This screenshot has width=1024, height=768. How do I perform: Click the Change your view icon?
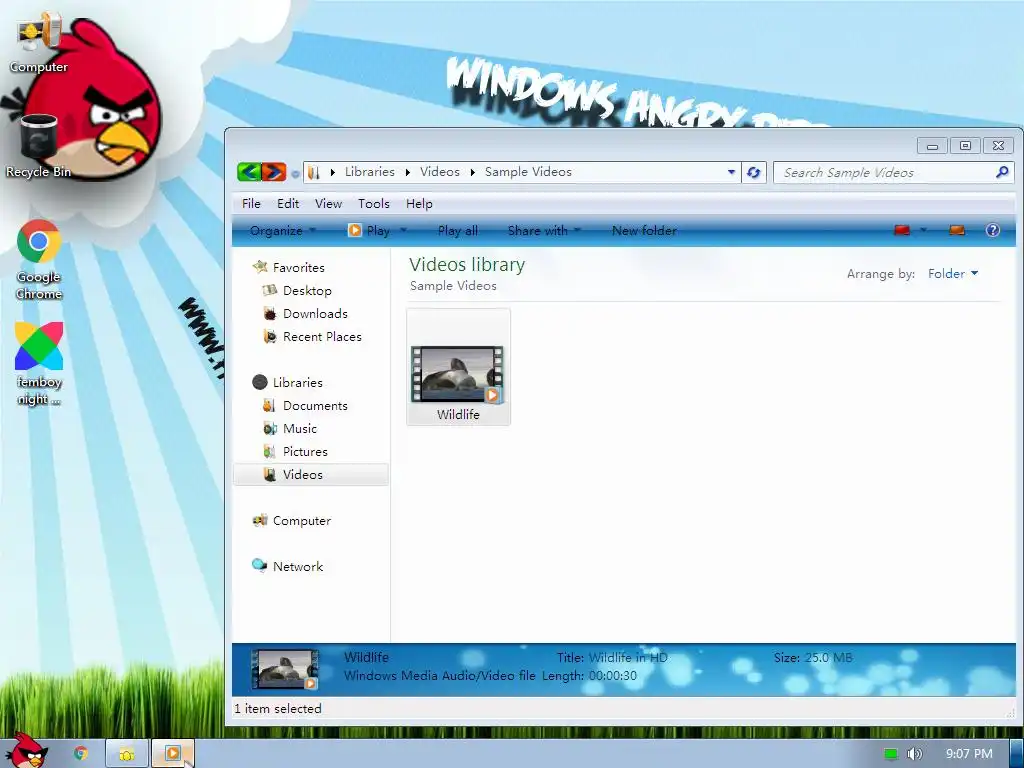click(902, 230)
